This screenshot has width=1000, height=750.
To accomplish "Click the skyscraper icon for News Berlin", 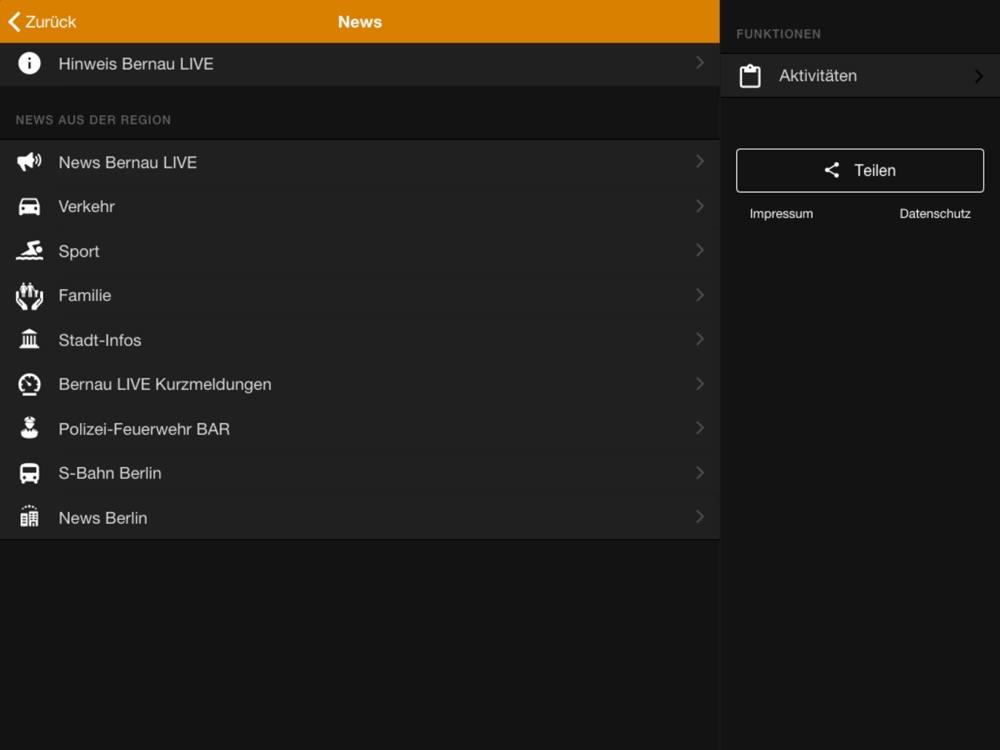I will pos(29,518).
